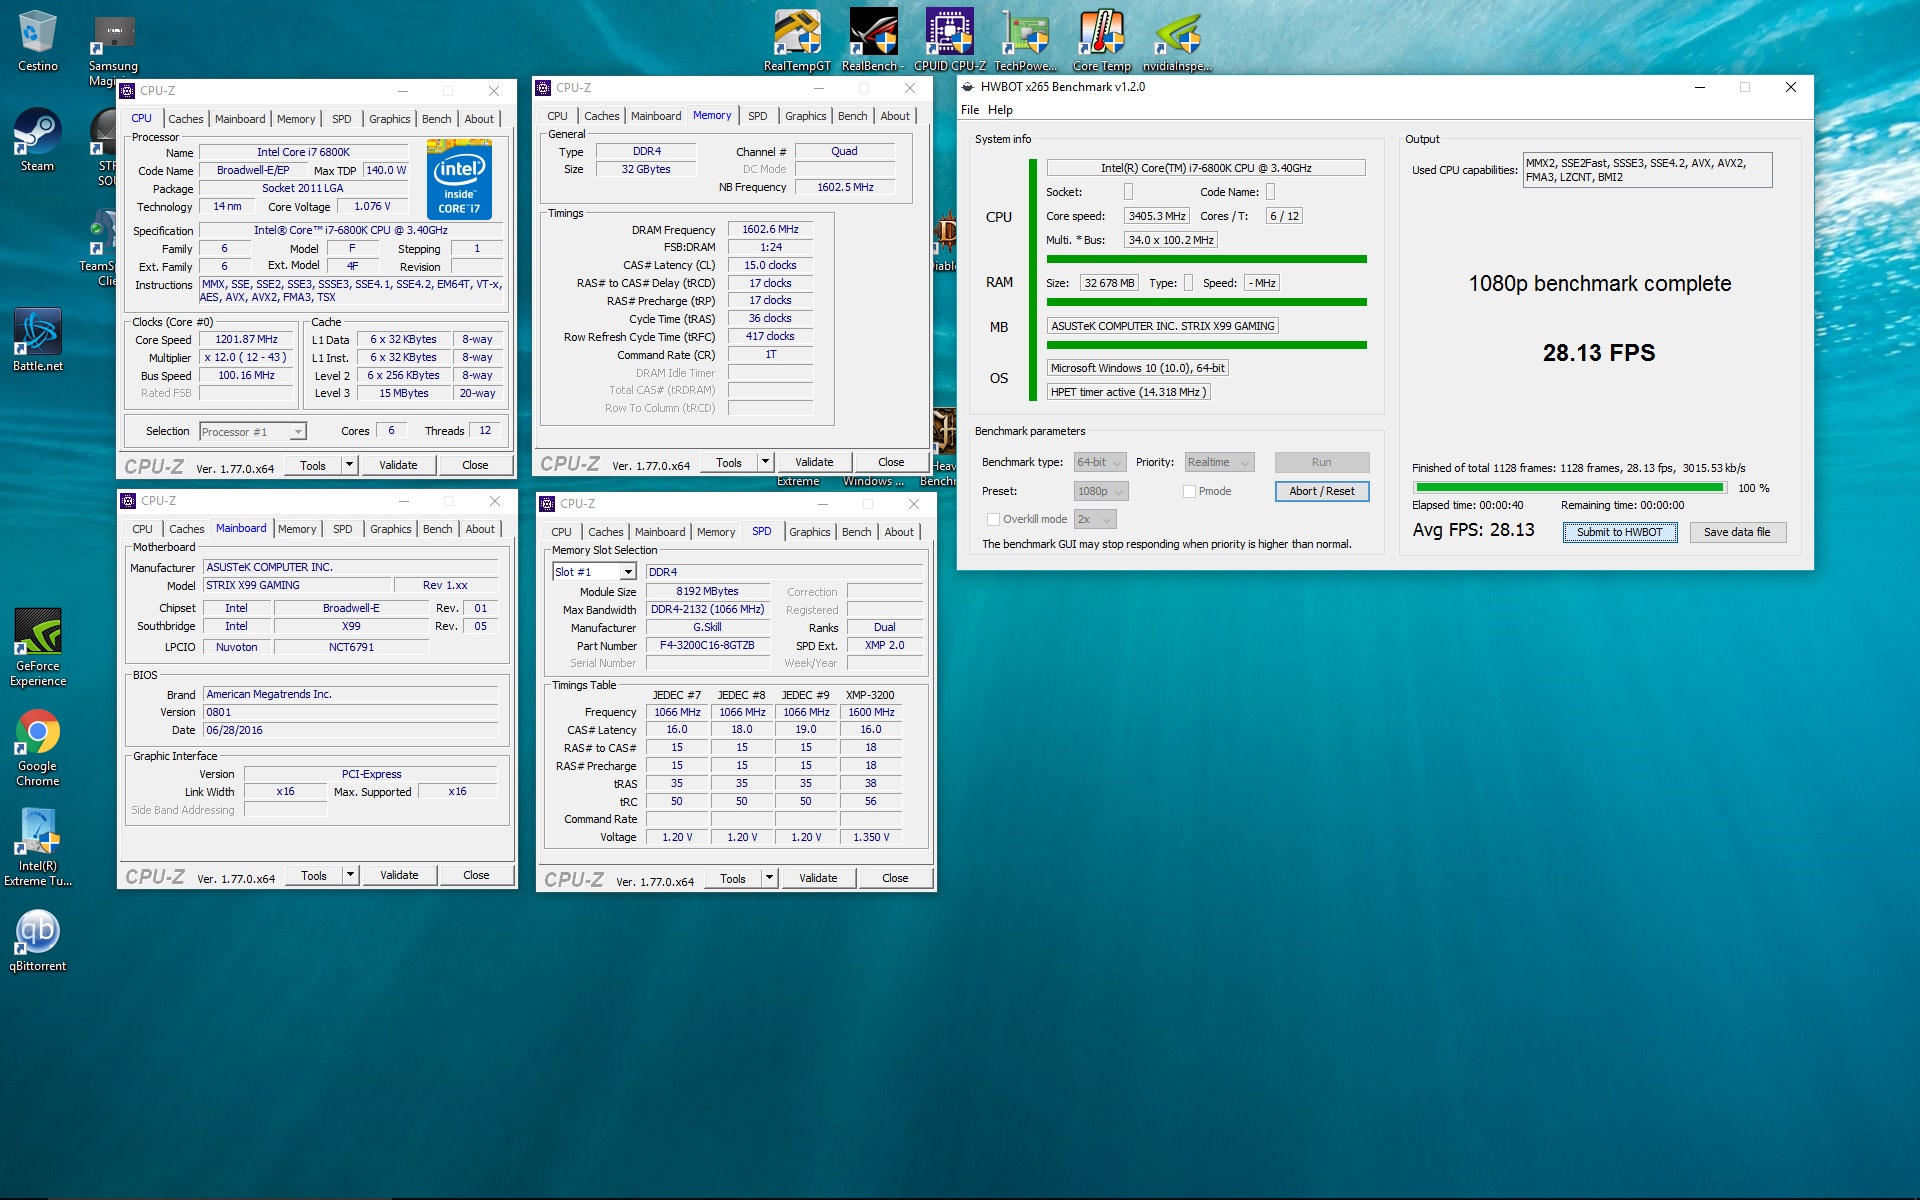Expand Tools arrow in CPU-Z CPU window
This screenshot has height=1200, width=1920.
(349, 465)
